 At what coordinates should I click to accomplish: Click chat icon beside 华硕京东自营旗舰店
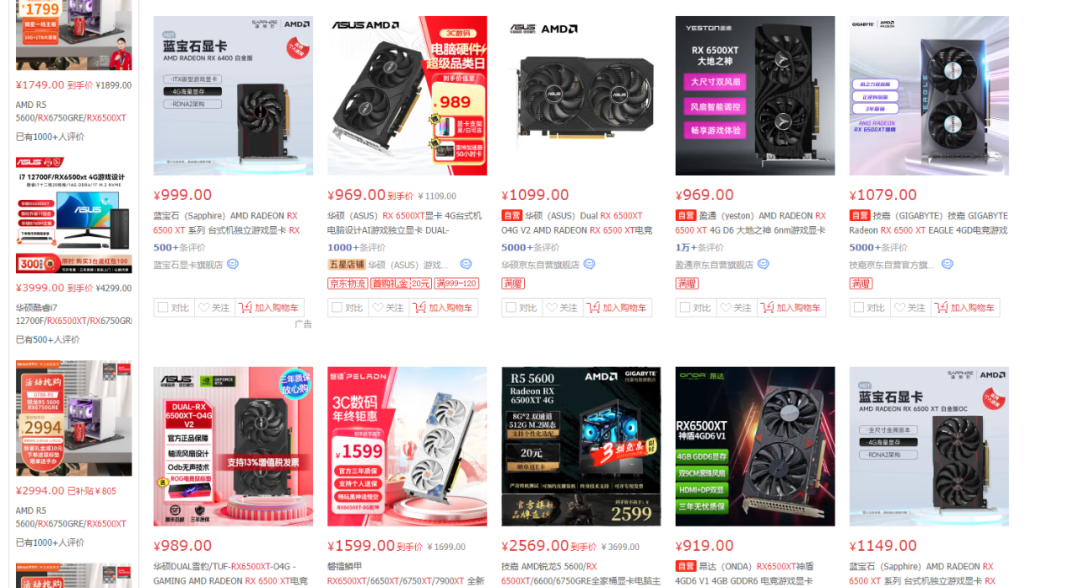click(589, 264)
